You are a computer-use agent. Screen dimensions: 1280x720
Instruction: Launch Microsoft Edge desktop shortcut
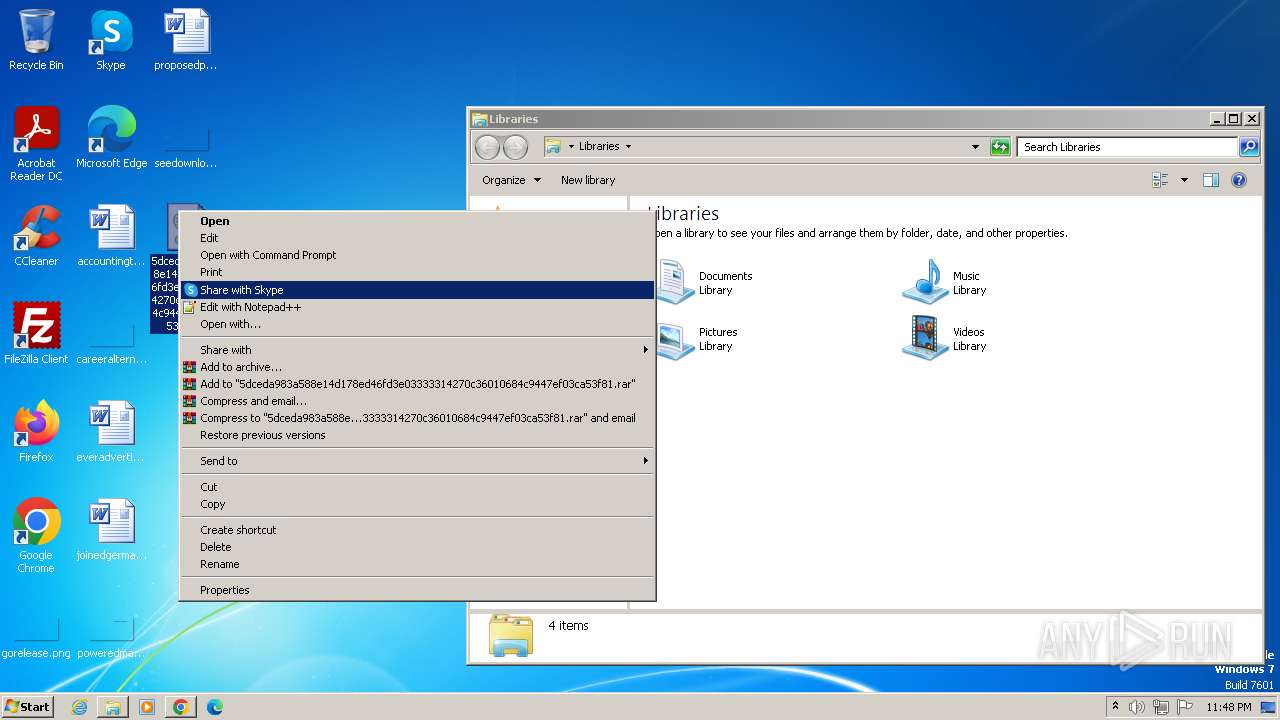click(111, 138)
